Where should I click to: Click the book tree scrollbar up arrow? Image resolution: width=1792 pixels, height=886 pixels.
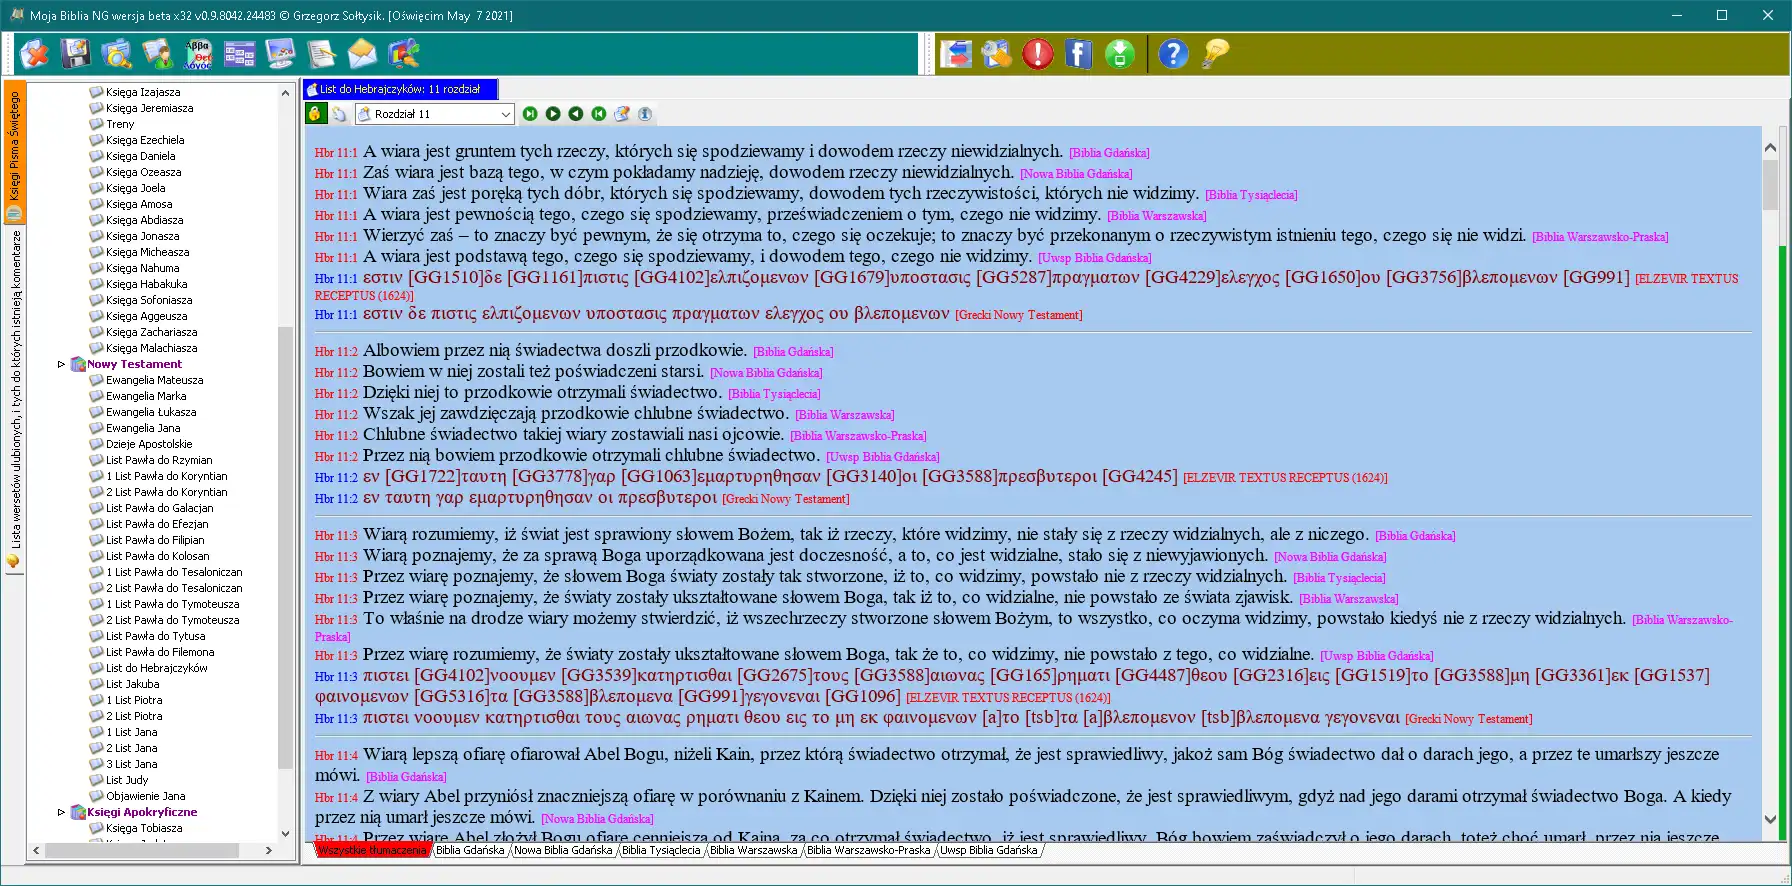click(285, 91)
